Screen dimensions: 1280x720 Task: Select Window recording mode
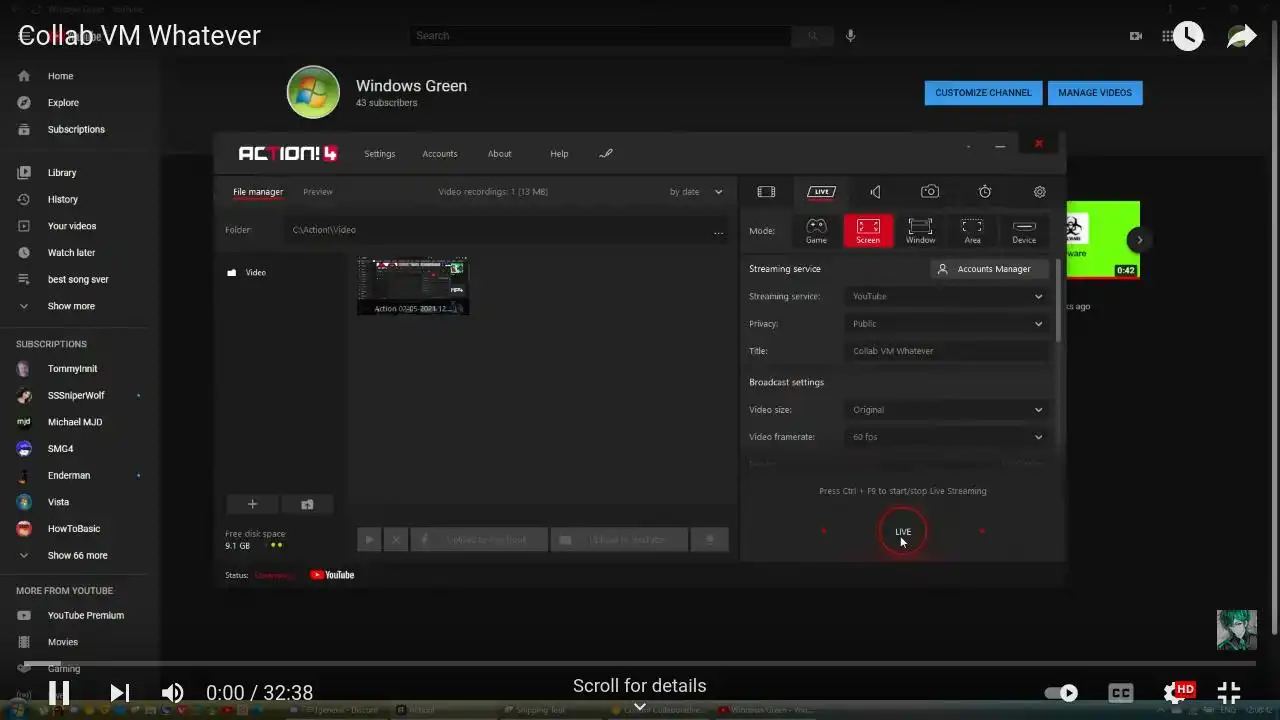(x=920, y=231)
